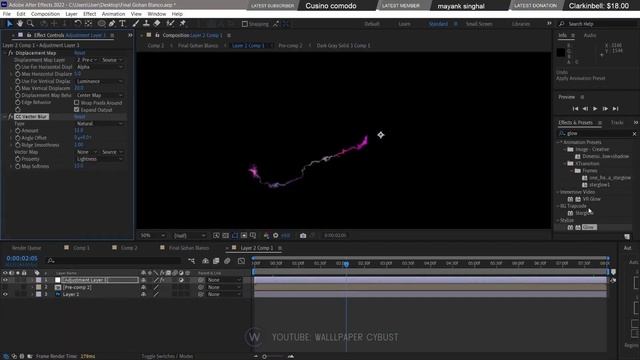
Task: Open the graph editor icon
Action: pyautogui.click(x=241, y=260)
